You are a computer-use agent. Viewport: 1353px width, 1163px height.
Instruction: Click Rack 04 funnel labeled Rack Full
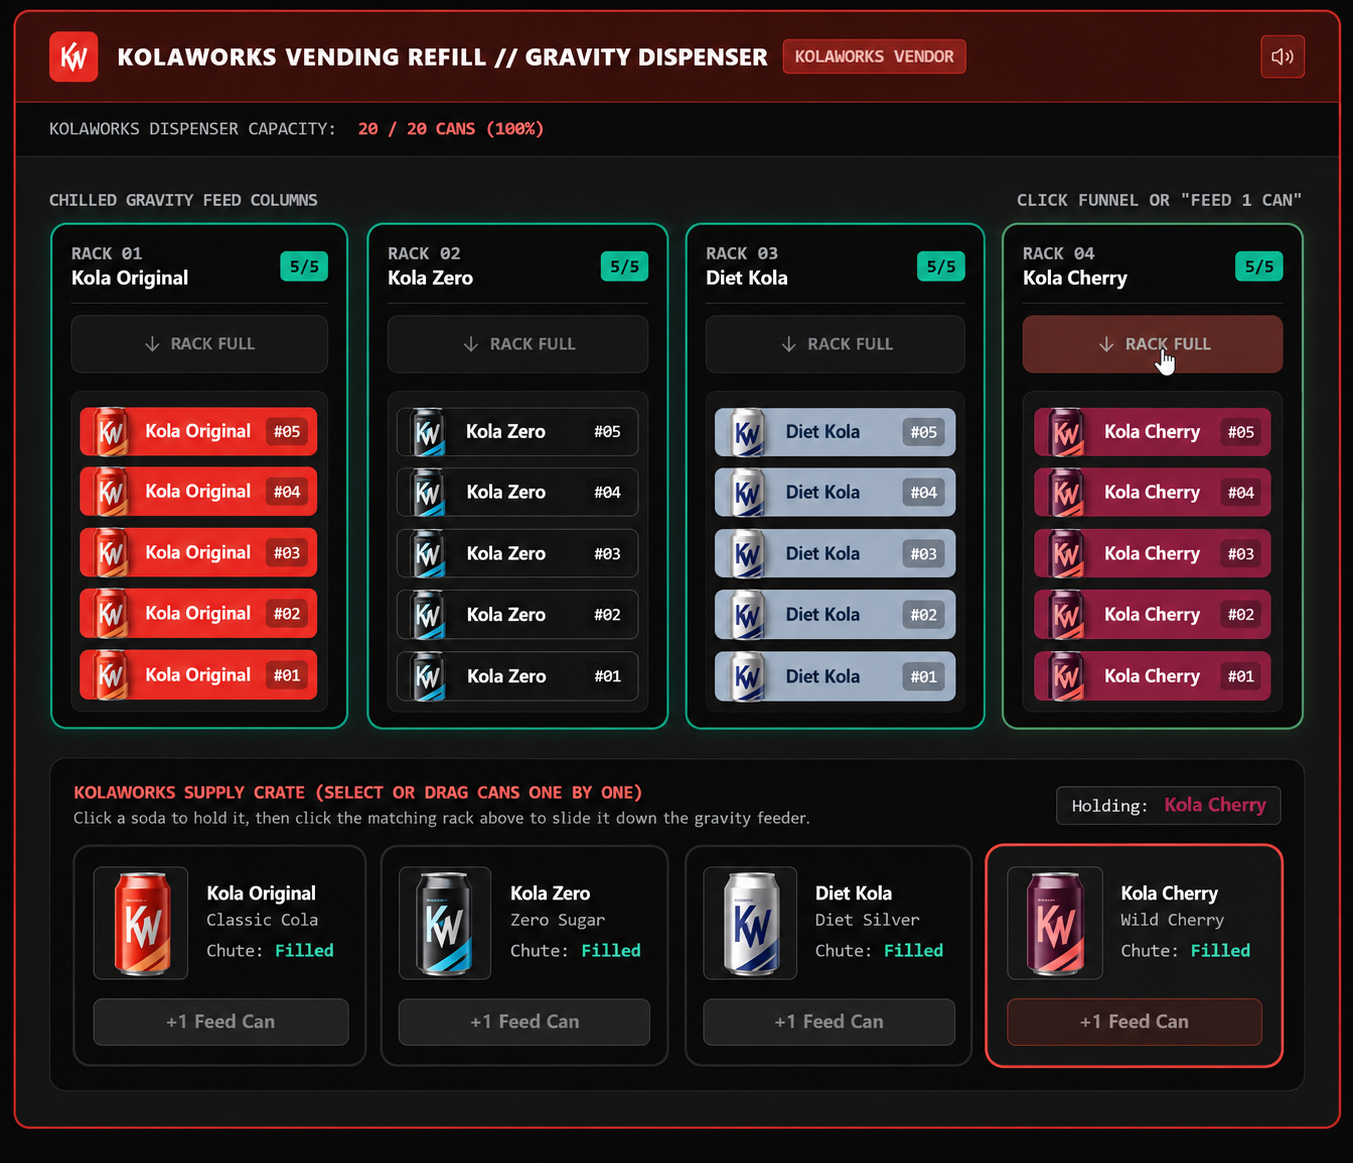pos(1152,344)
